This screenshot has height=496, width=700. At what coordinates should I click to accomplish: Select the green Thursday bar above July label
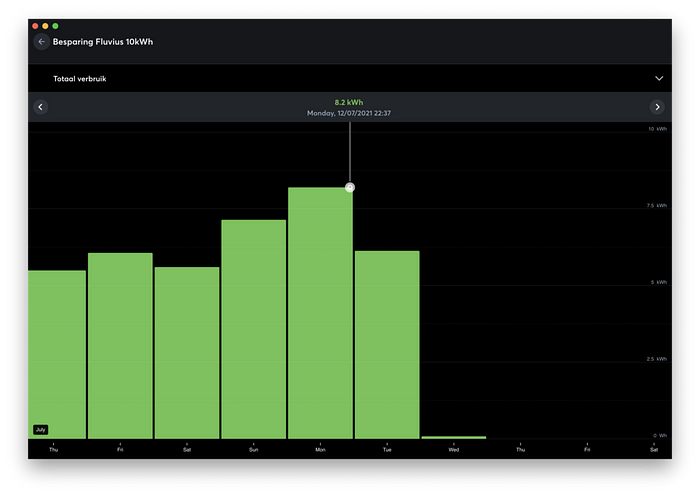click(57, 350)
